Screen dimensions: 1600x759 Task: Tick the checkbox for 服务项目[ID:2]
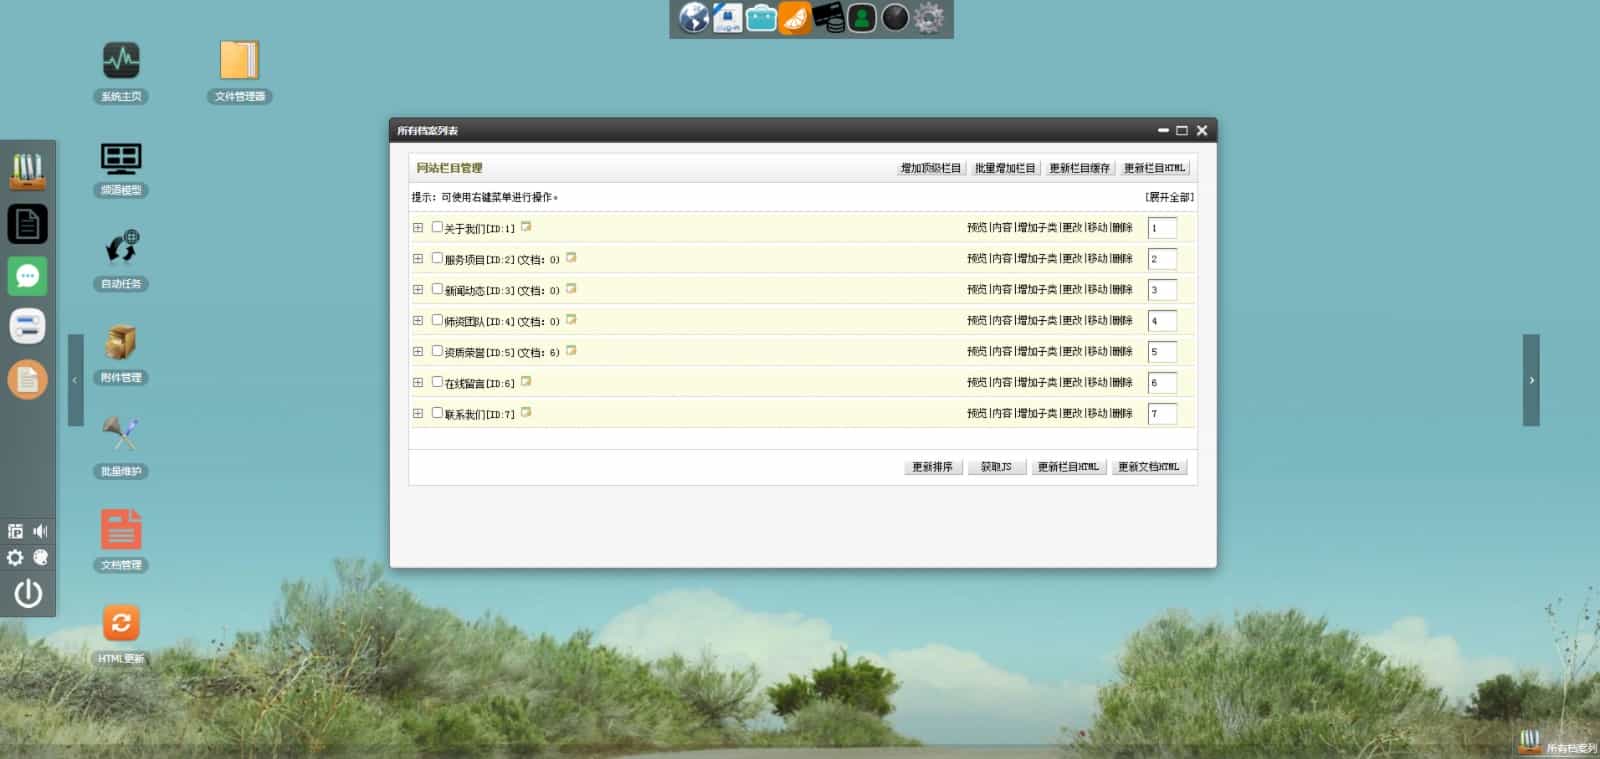tap(437, 258)
